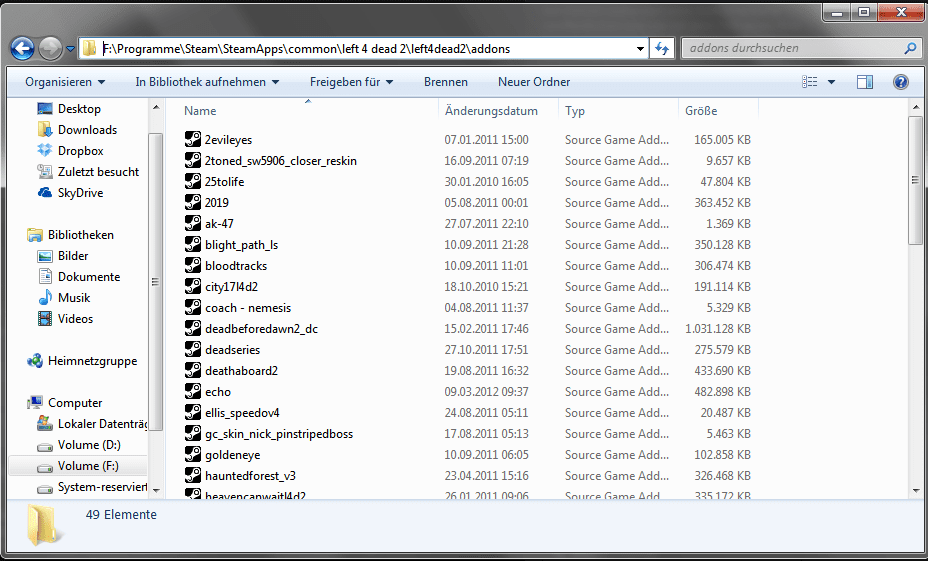928x561 pixels.
Task: Click the Forward navigation arrow button
Action: [50, 49]
